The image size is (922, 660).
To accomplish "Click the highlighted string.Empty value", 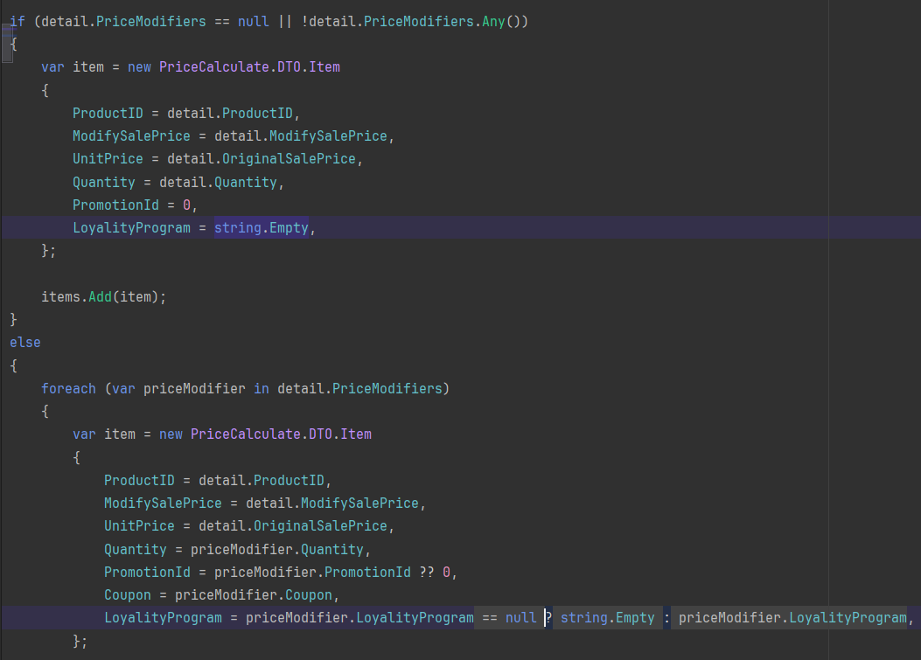I will [262, 228].
